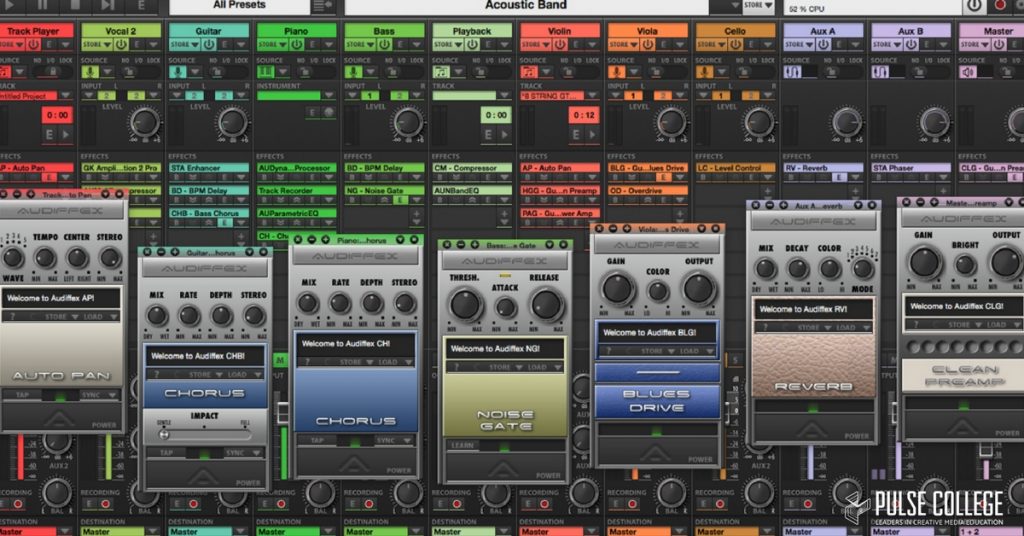Select the Track Recorder effect on Piano

(296, 191)
